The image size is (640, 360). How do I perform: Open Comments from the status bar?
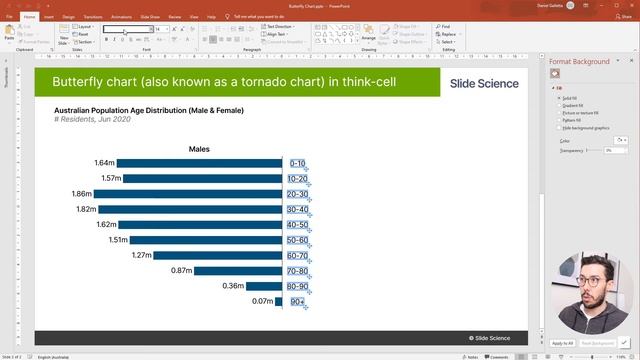tap(496, 357)
